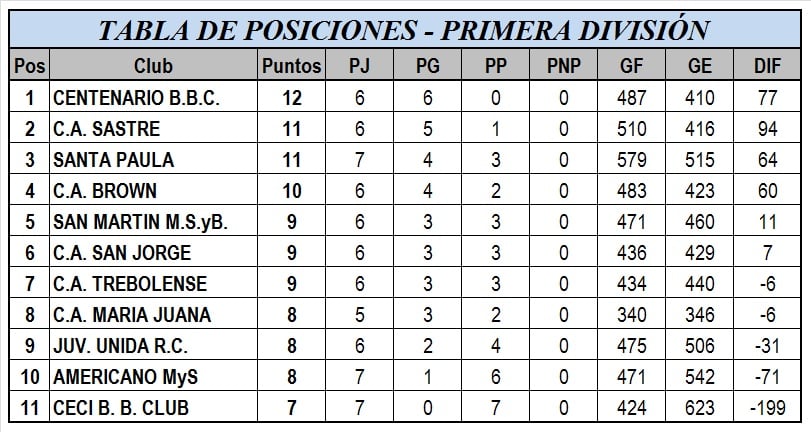Select the C.A. SASTRE club cell
This screenshot has width=811, height=432.
pyautogui.click(x=106, y=129)
